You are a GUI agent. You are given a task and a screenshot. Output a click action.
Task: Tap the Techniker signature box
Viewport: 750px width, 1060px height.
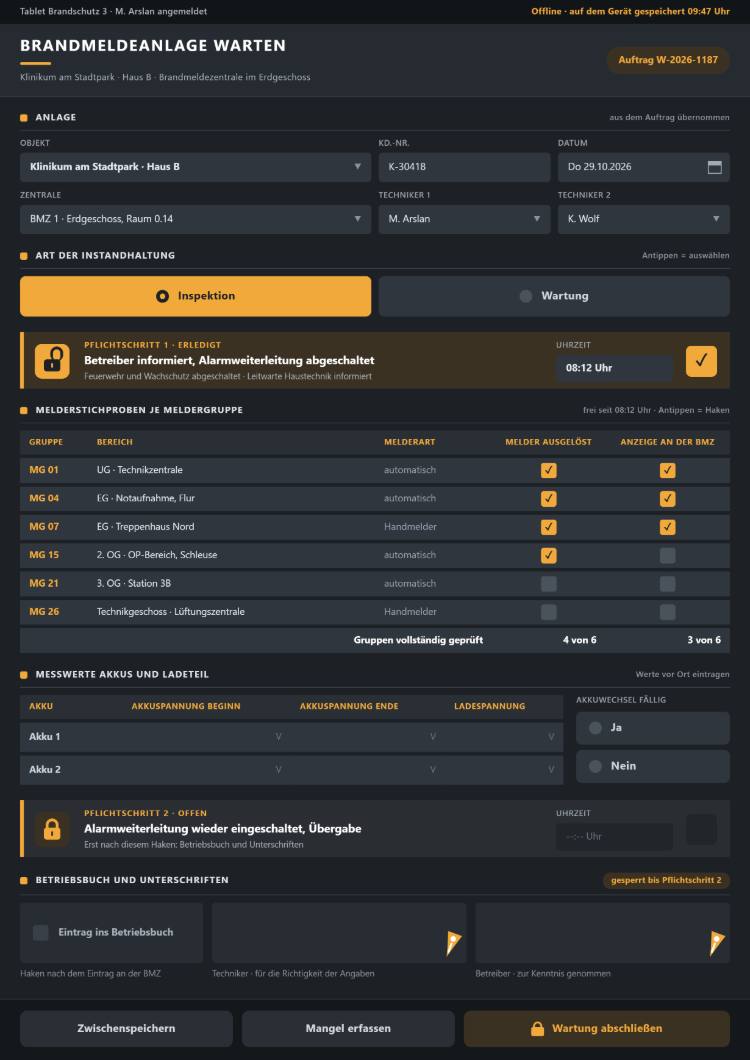[339, 933]
